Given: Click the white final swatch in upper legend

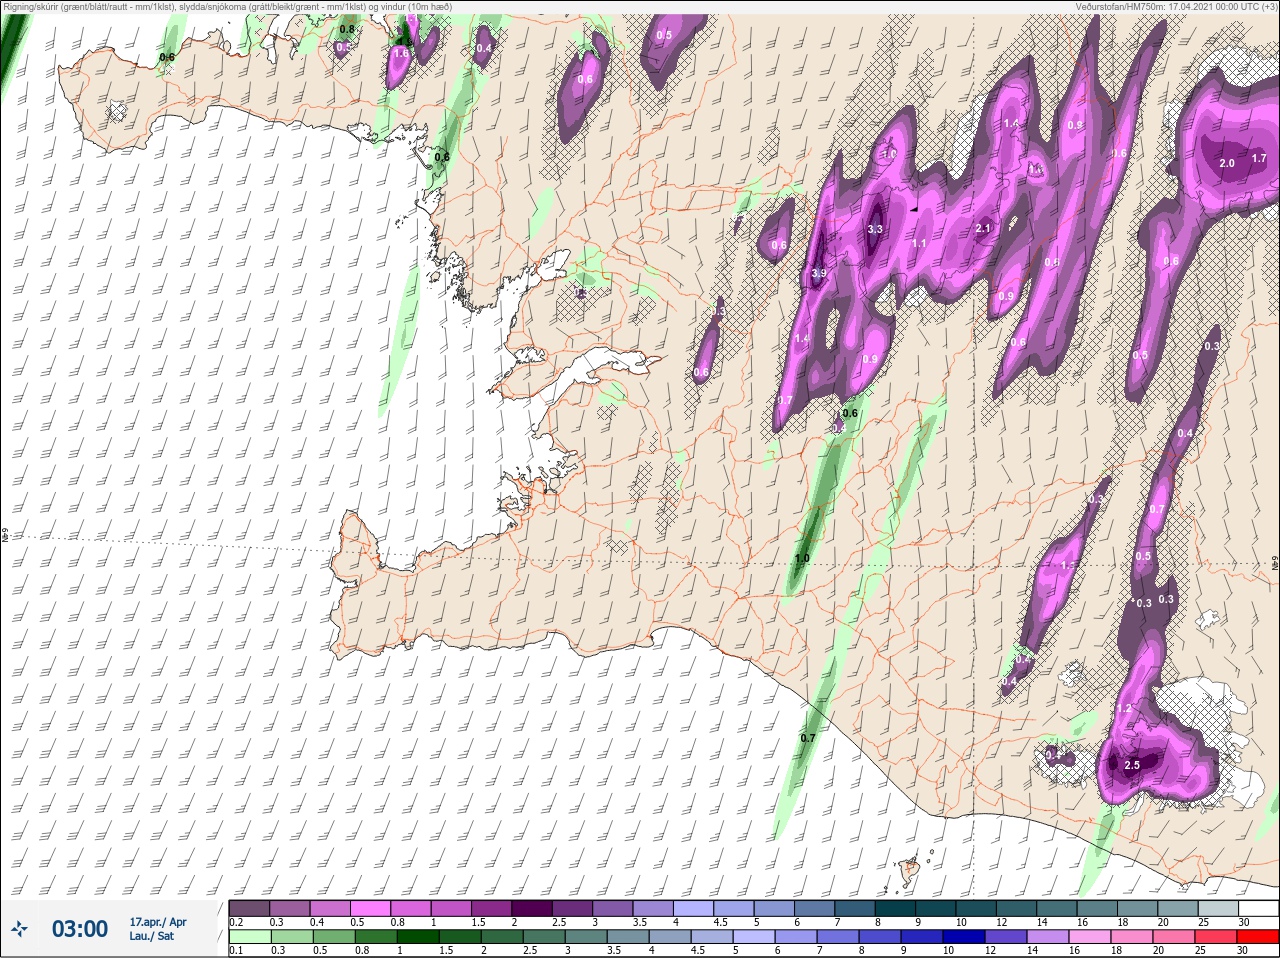Looking at the screenshot, I should pos(1258,908).
